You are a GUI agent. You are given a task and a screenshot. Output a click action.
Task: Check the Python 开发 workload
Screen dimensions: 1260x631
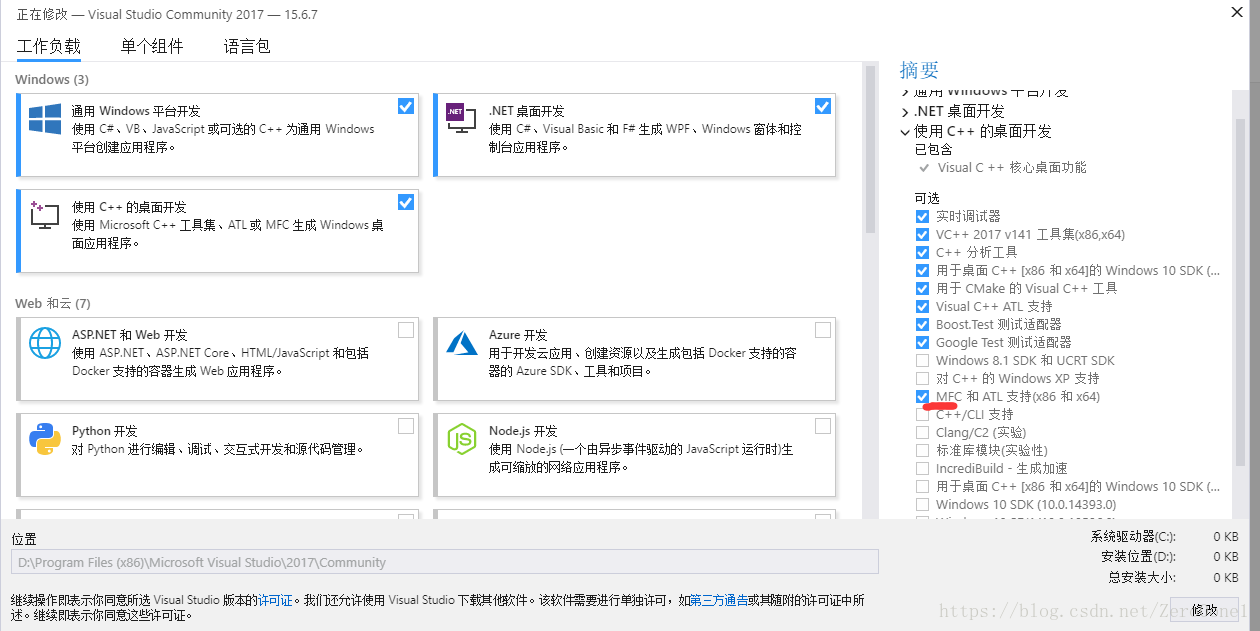pos(405,426)
